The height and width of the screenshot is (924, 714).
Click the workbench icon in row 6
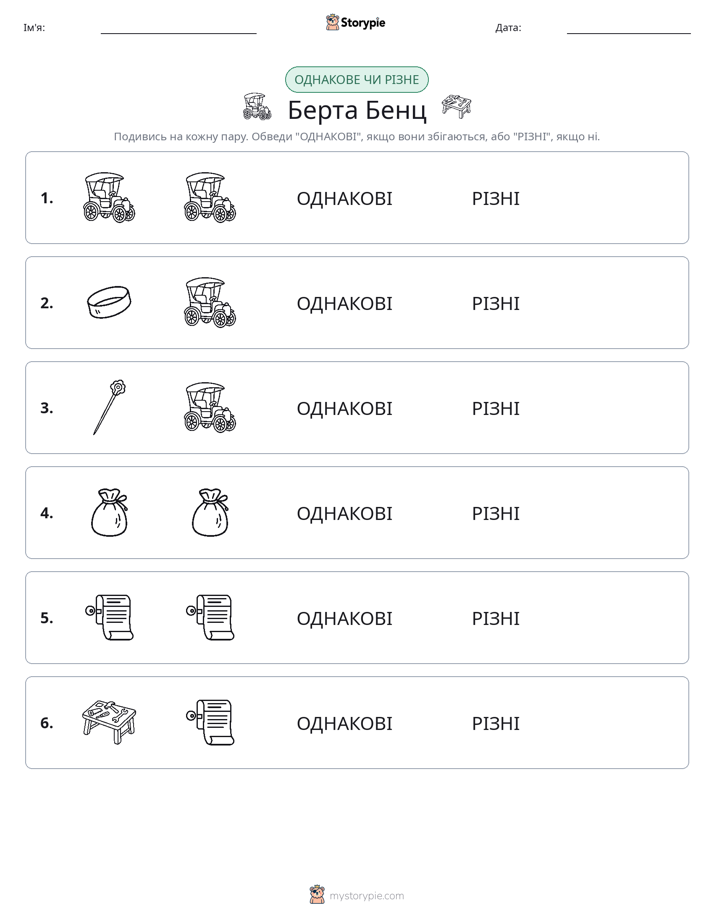(109, 722)
